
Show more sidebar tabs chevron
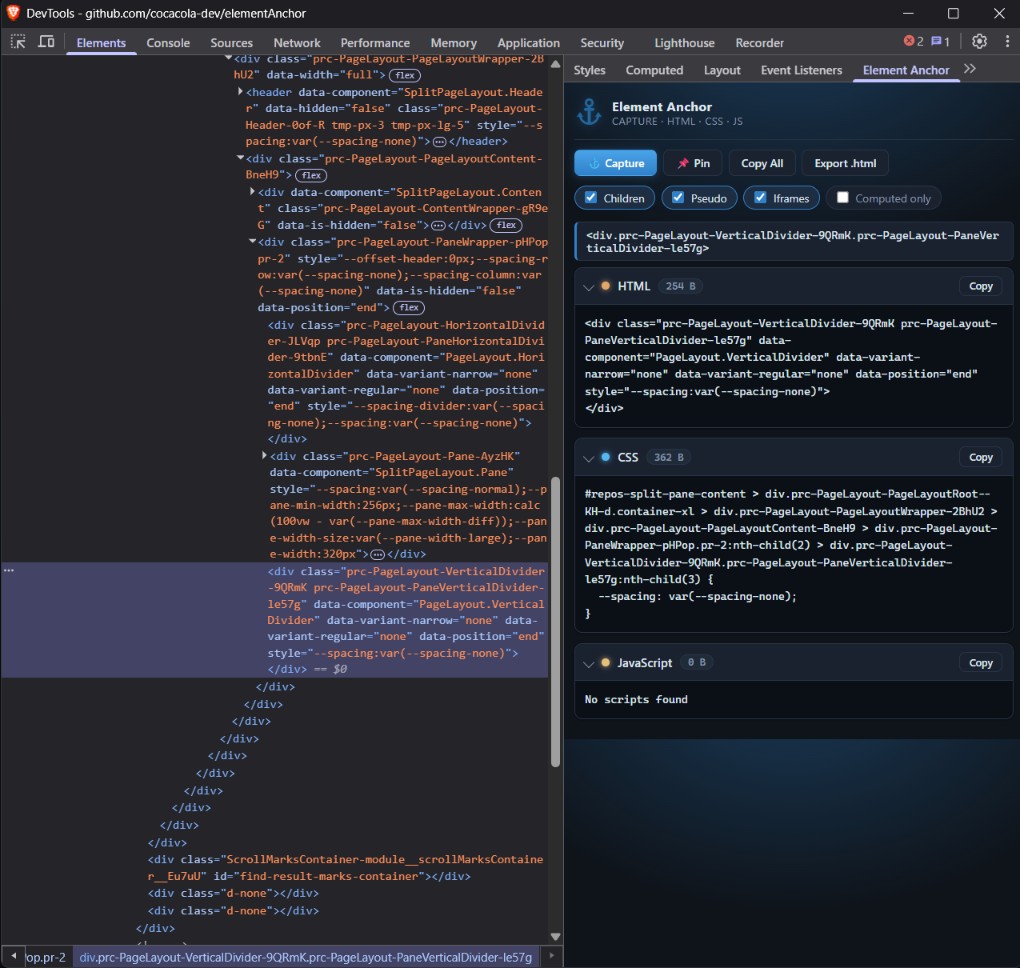970,69
